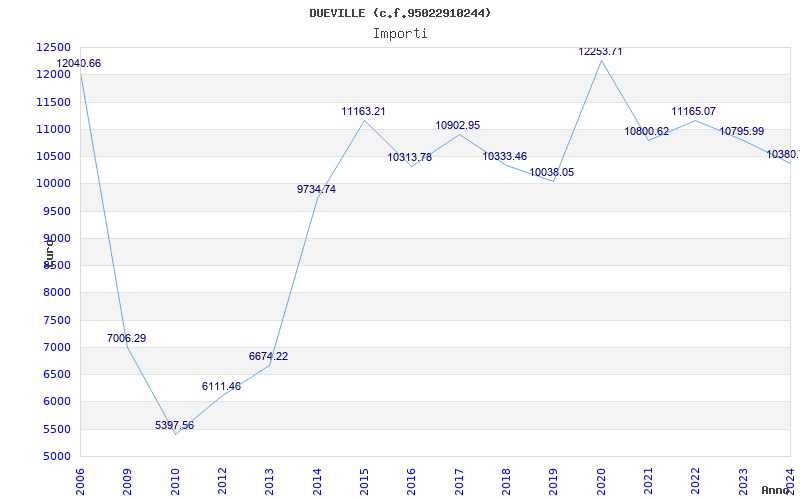Click the 12253.71 data label for 2020
The width and height of the screenshot is (800, 500).
pos(601,52)
